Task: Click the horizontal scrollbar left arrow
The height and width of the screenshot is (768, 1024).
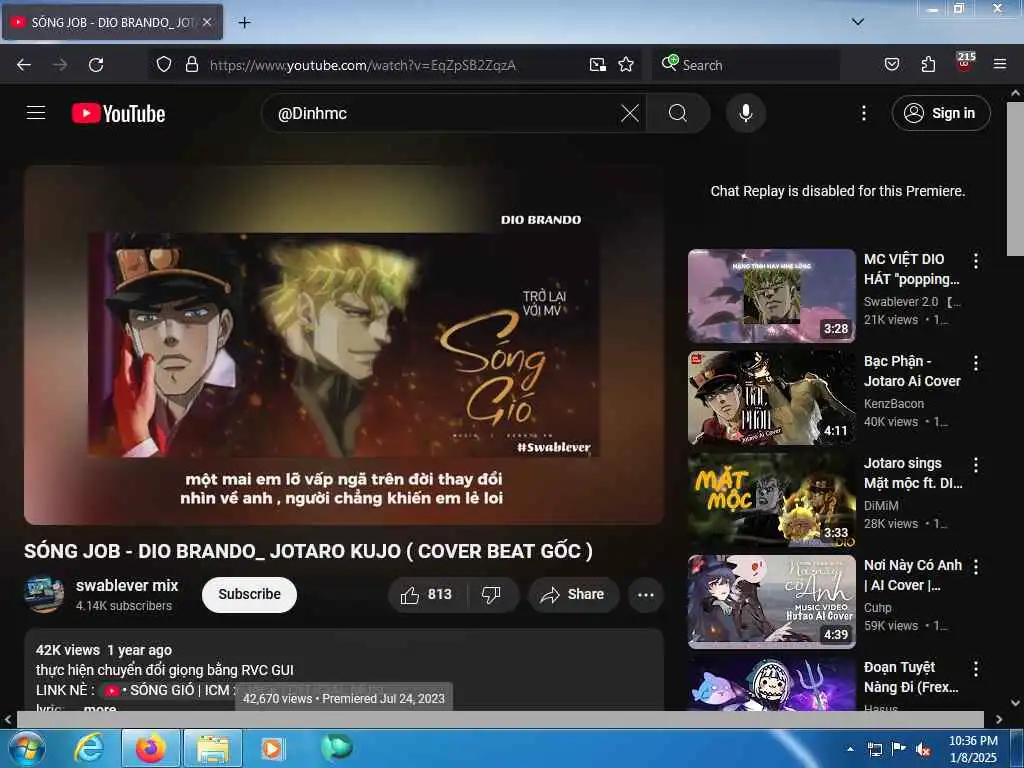Action: tap(8, 719)
